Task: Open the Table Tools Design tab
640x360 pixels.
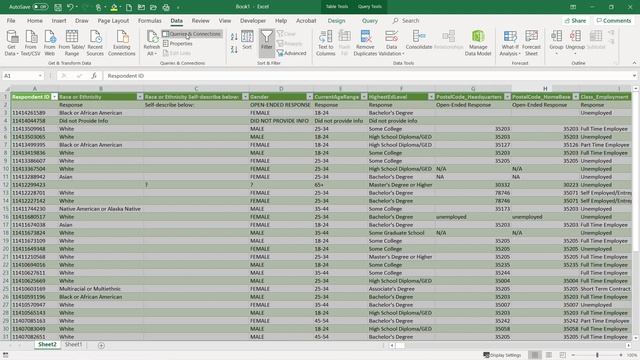Action: pyautogui.click(x=336, y=20)
